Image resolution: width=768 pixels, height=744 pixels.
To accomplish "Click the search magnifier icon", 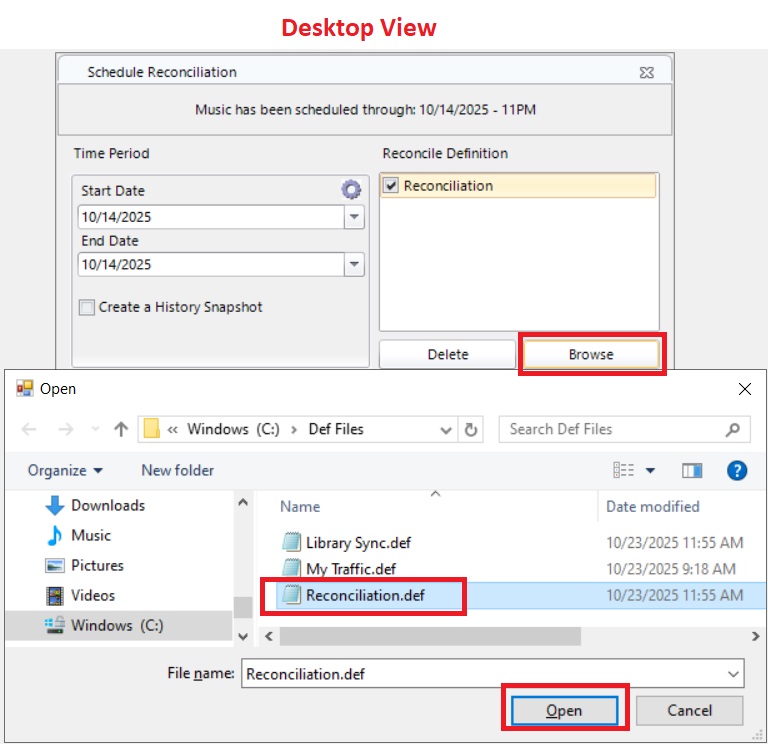I will 732,430.
